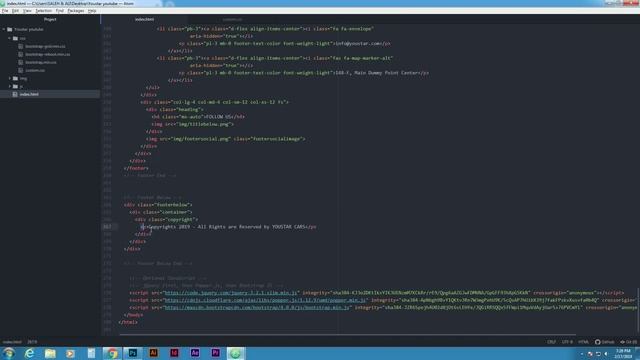Open the Edit menu
This screenshot has width=640, height=360.
(16, 11)
